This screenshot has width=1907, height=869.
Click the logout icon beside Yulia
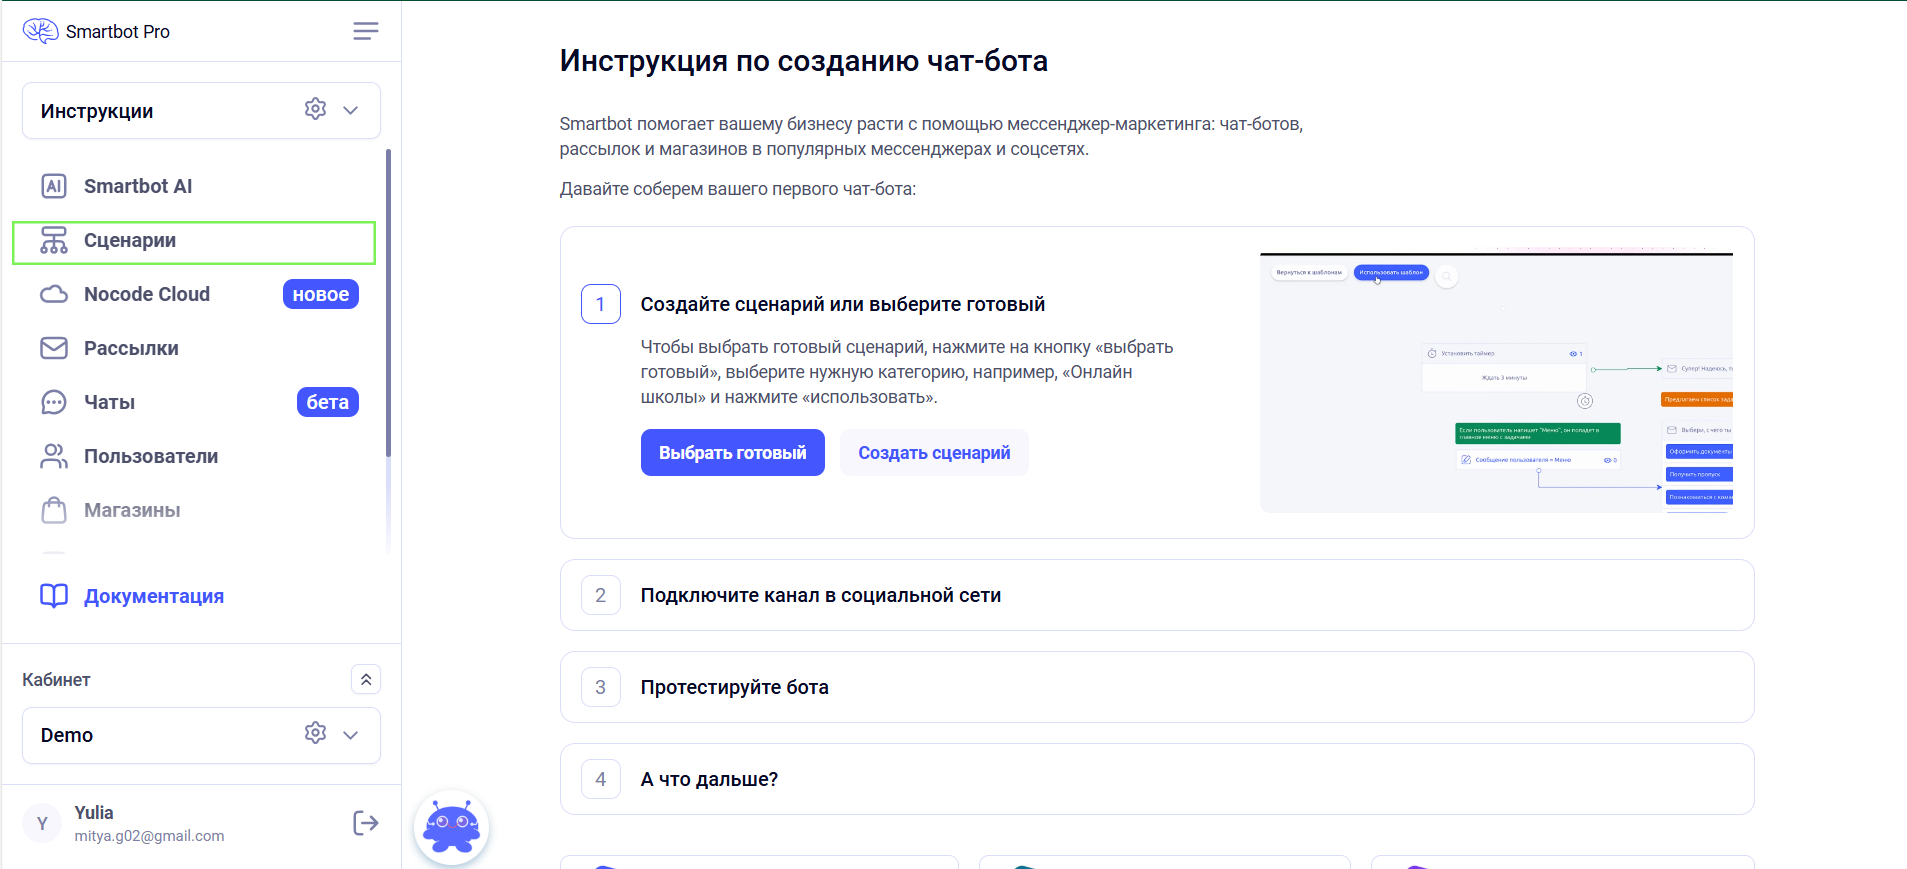(x=365, y=823)
